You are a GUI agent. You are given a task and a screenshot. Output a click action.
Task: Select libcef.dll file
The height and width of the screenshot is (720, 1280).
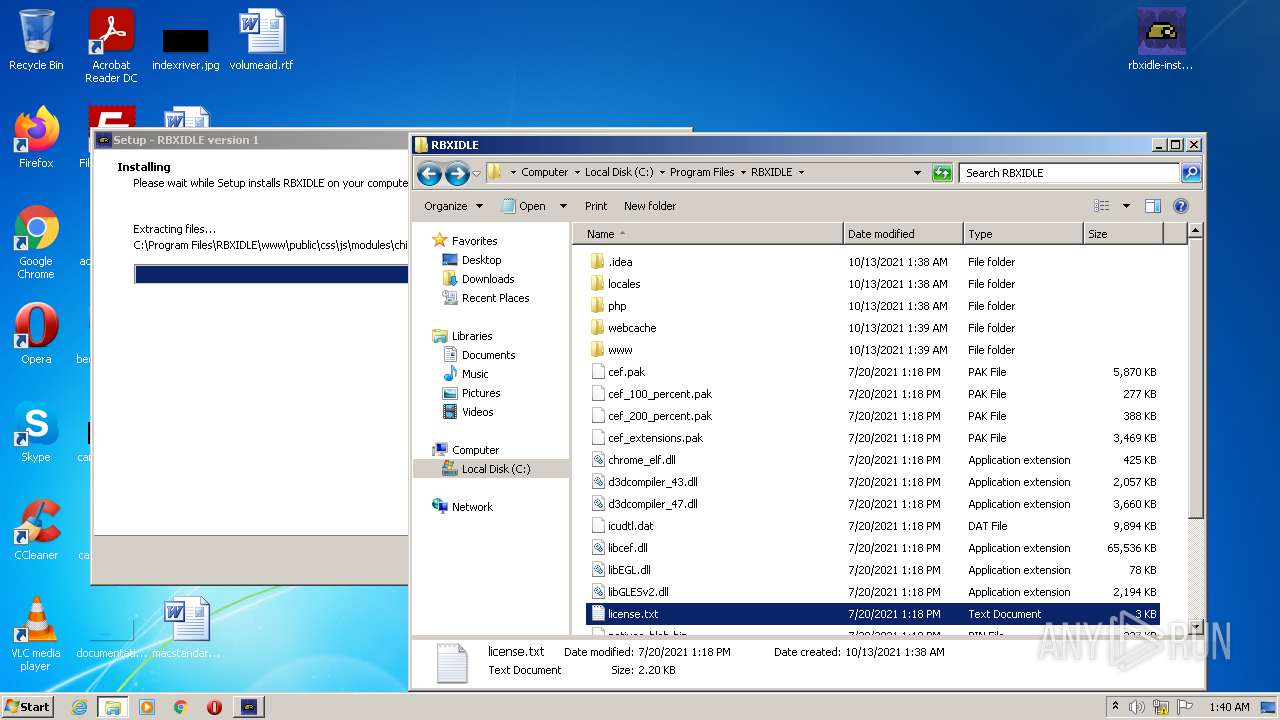[627, 548]
